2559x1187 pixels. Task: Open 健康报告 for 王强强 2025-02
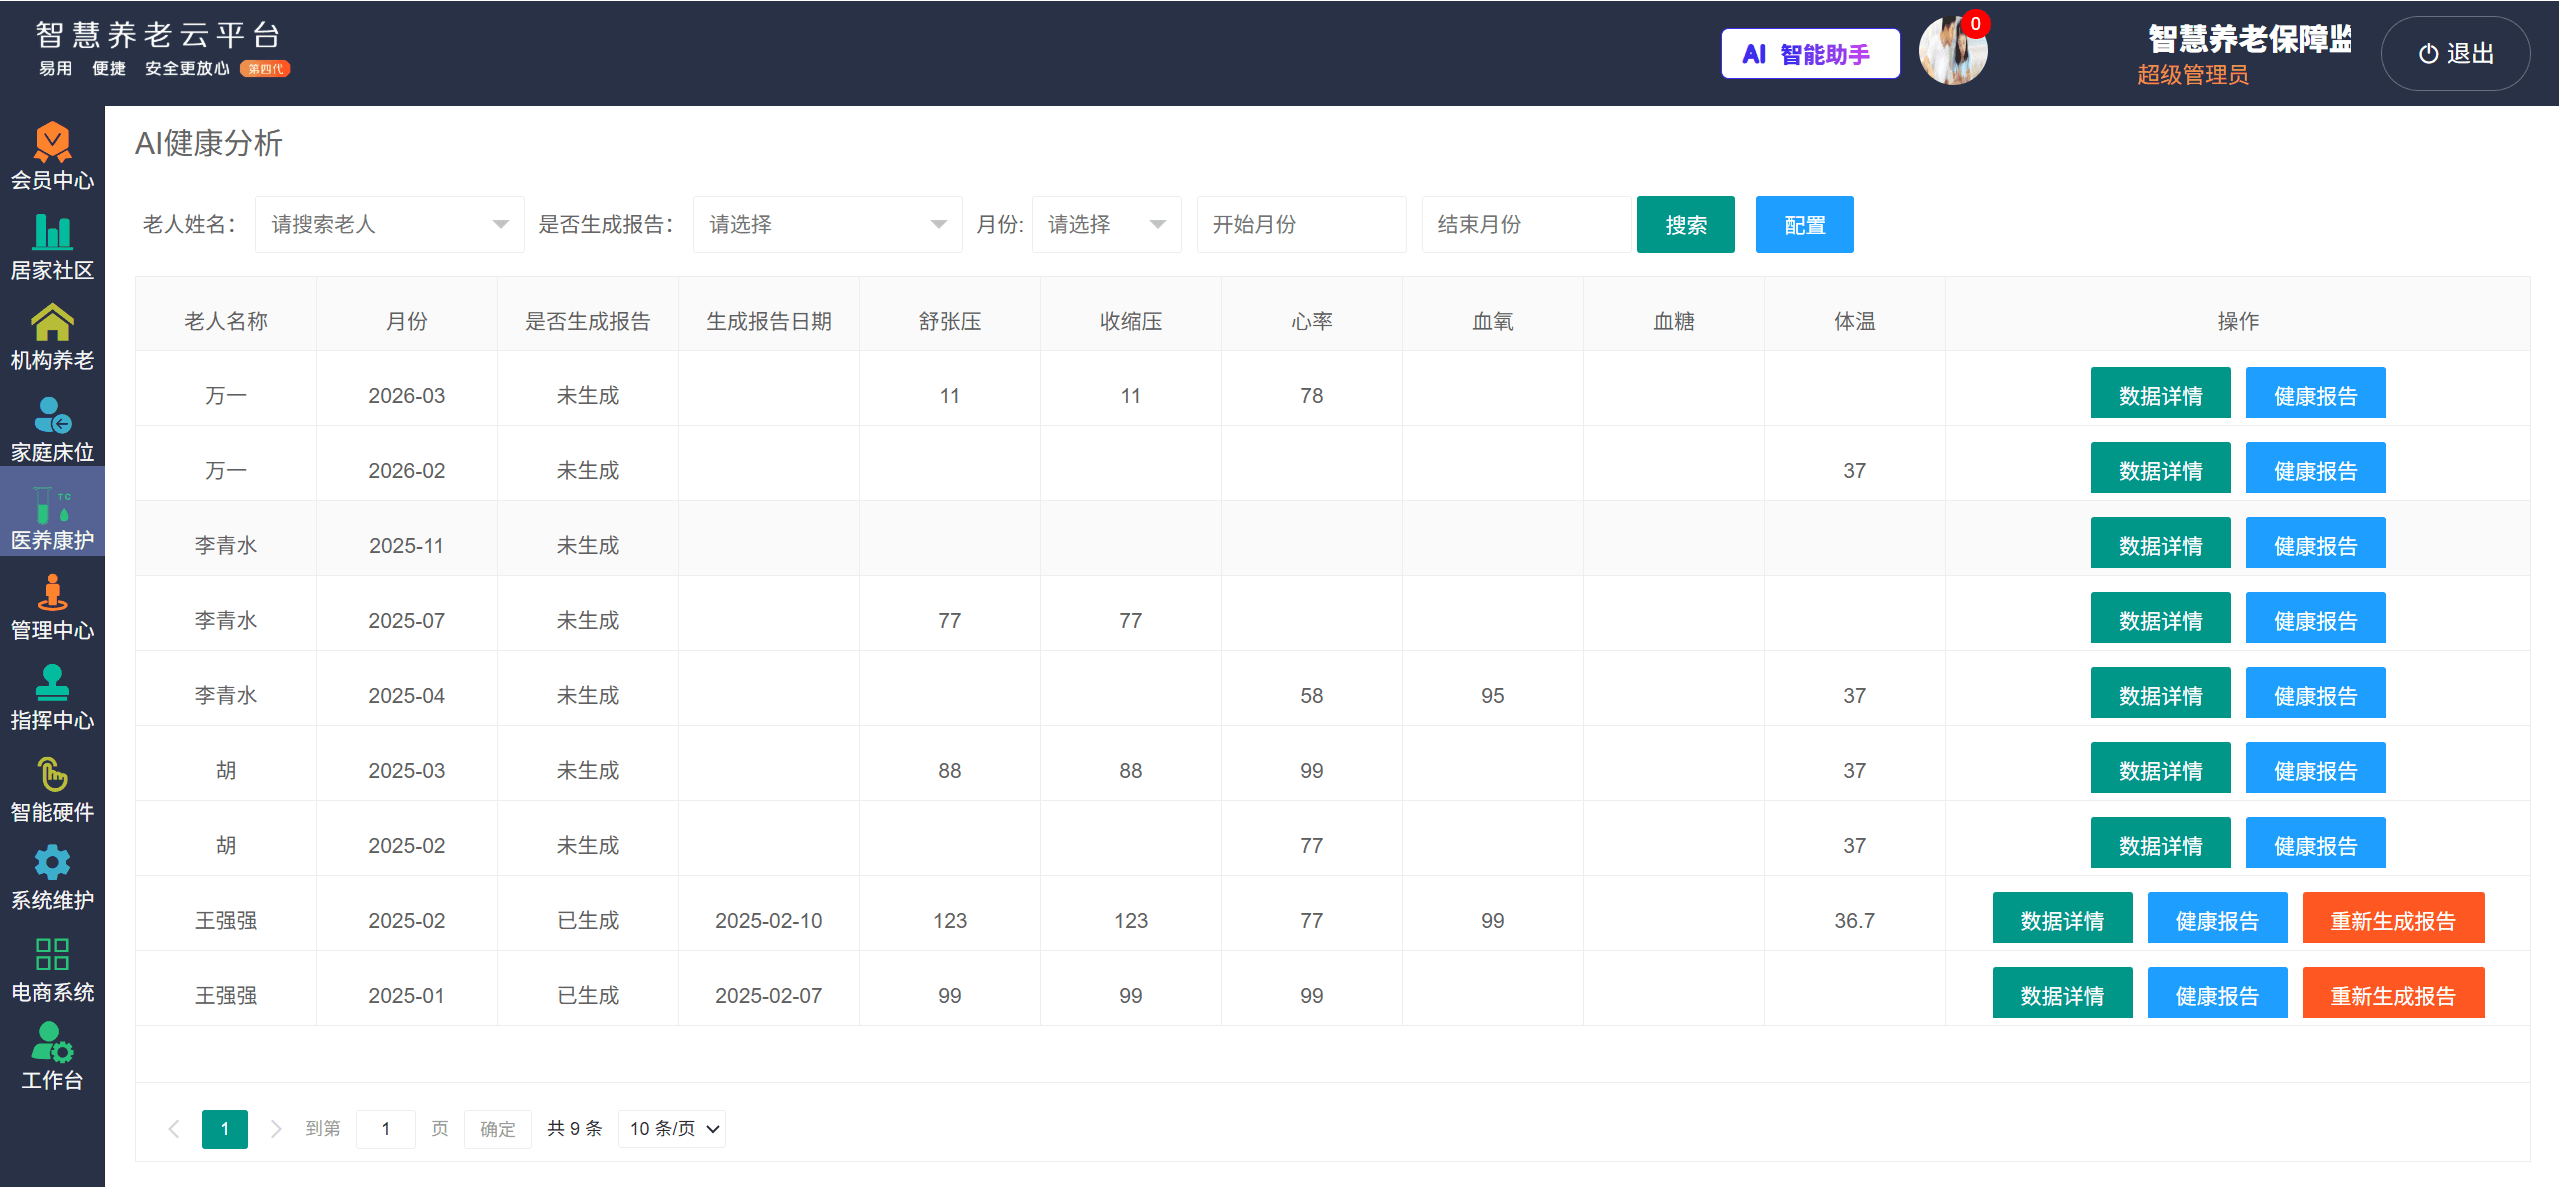click(2217, 920)
